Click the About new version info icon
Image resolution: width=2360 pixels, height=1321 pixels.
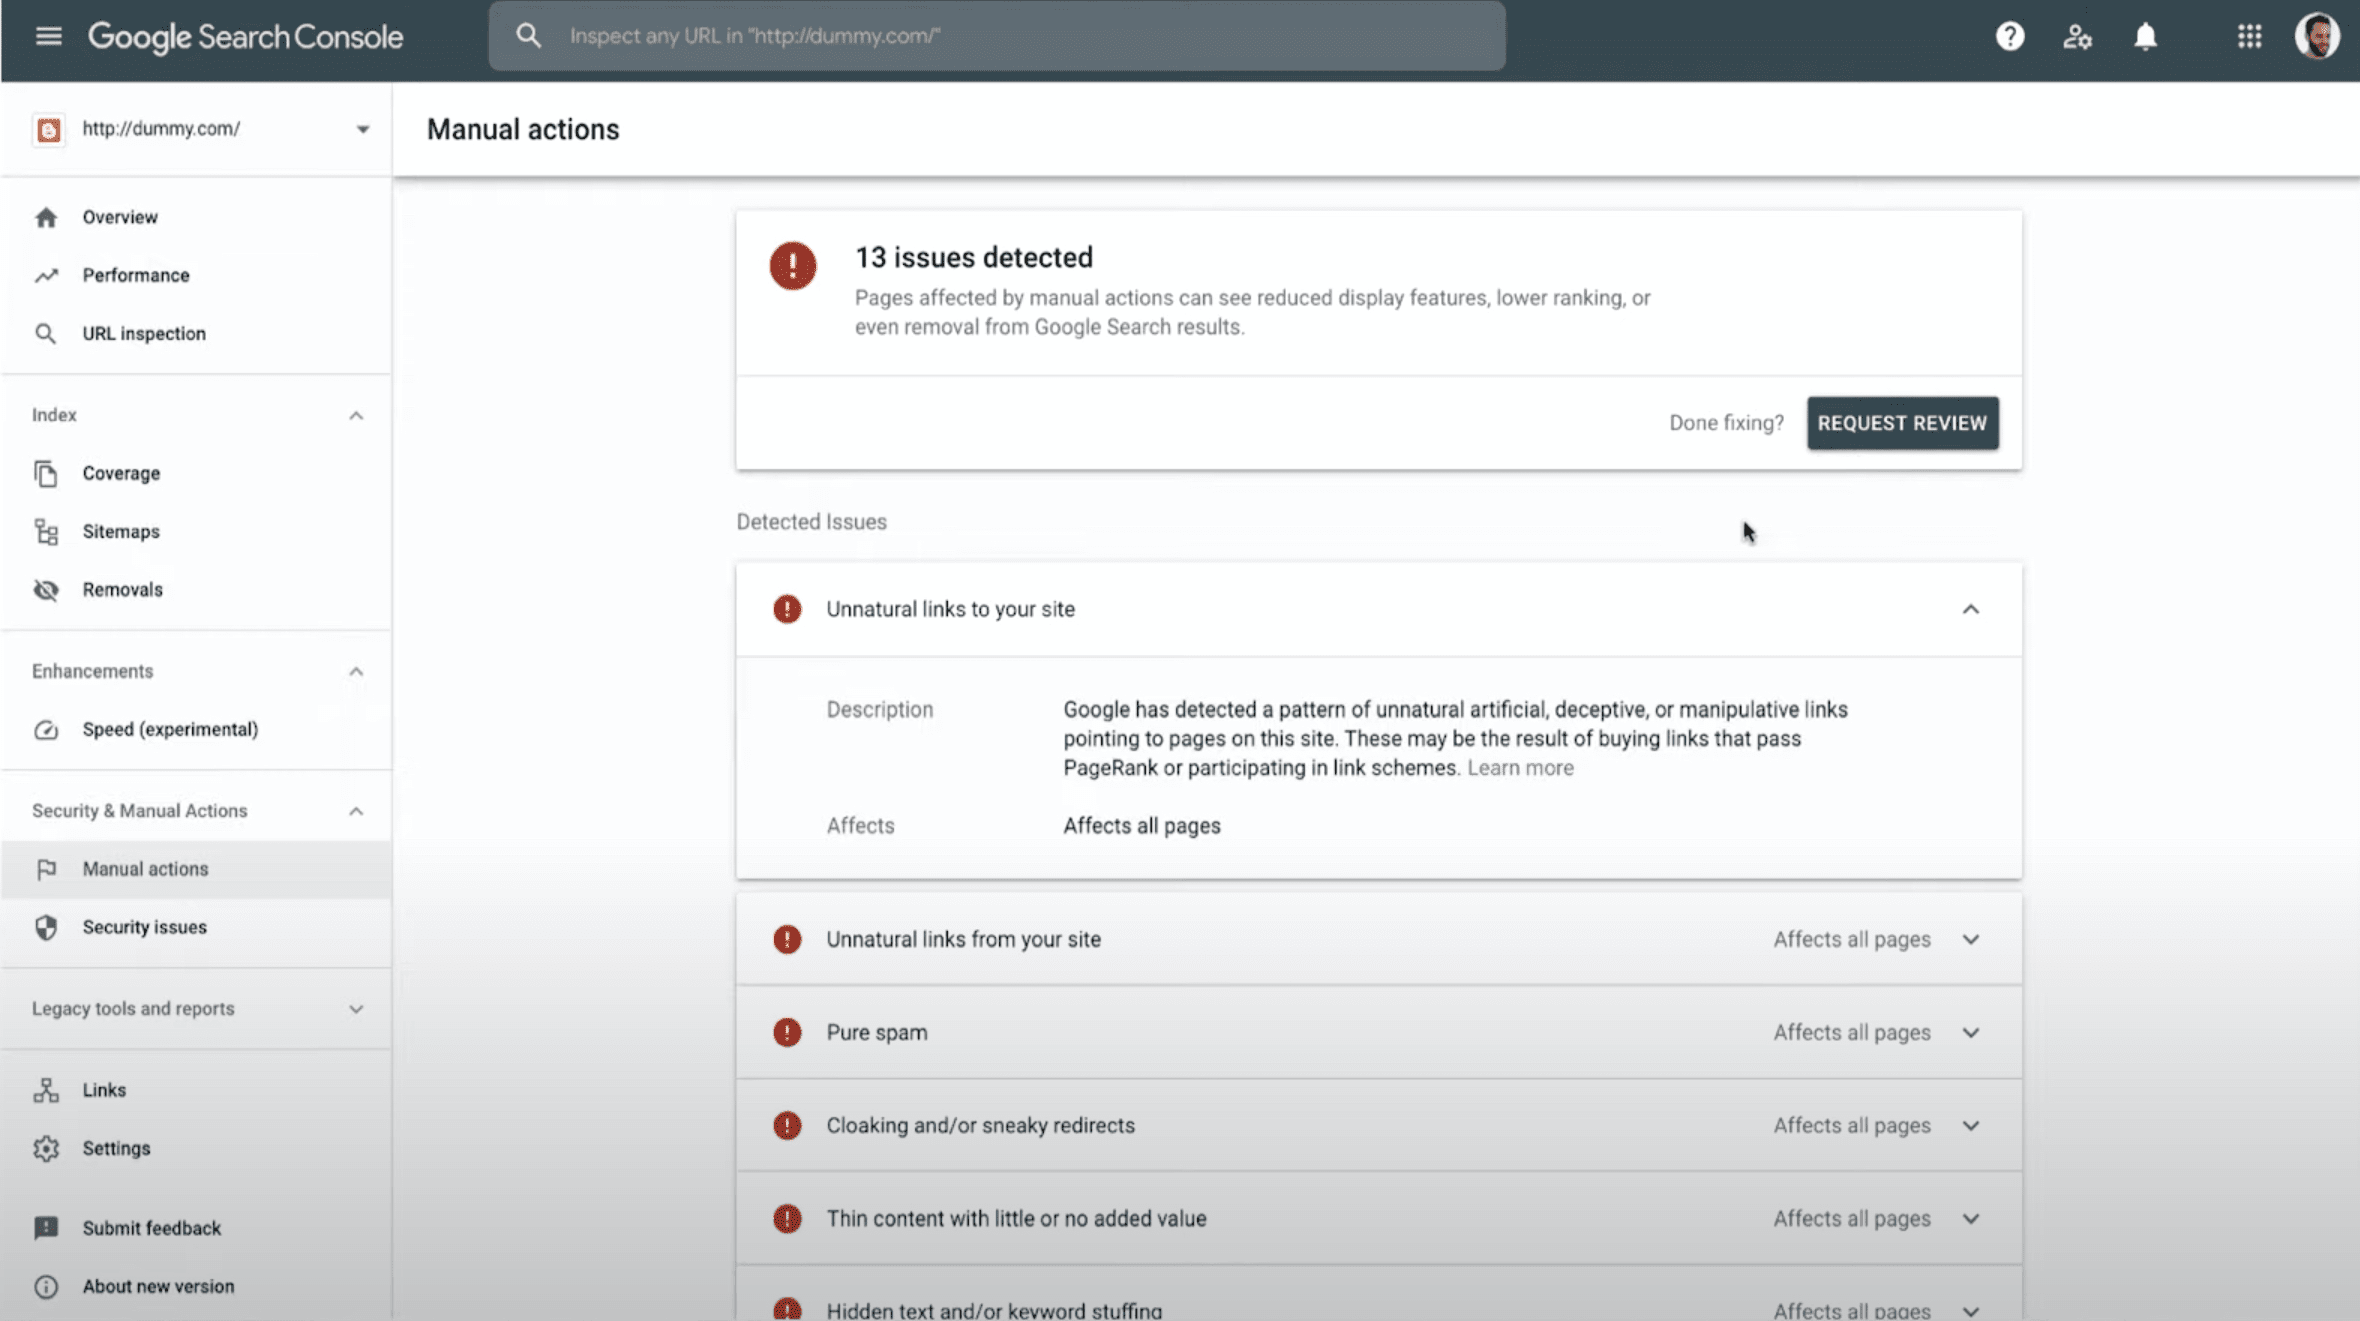pos(46,1286)
